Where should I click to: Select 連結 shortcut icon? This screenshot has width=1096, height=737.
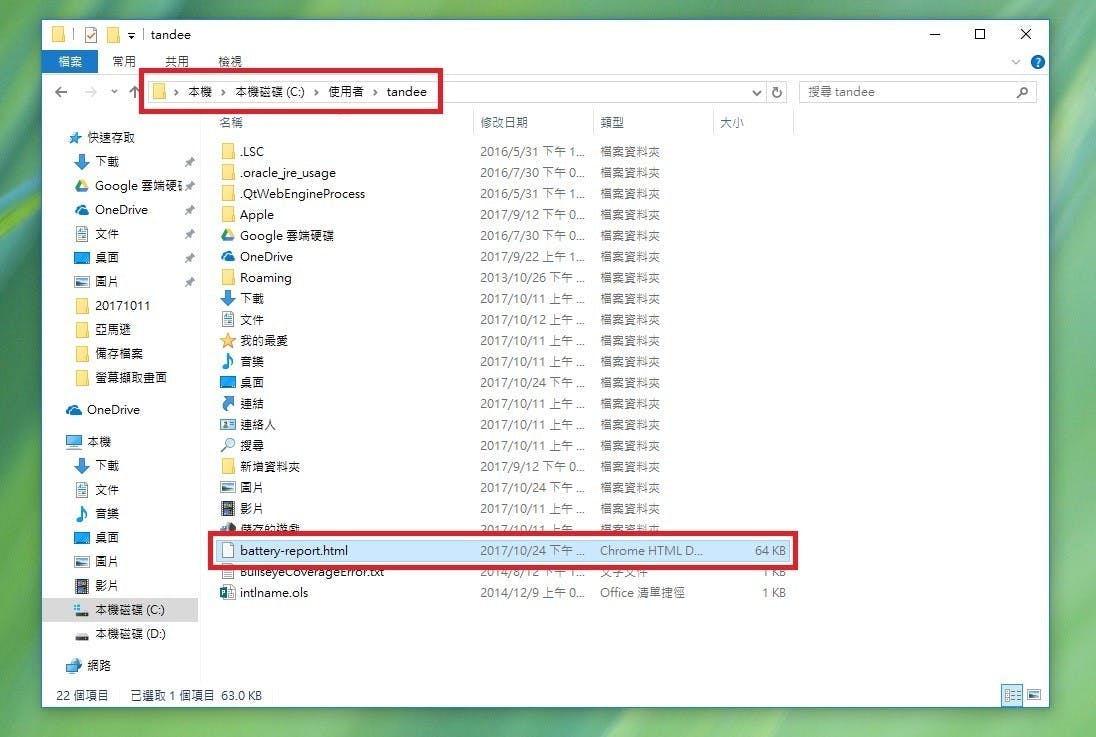228,403
